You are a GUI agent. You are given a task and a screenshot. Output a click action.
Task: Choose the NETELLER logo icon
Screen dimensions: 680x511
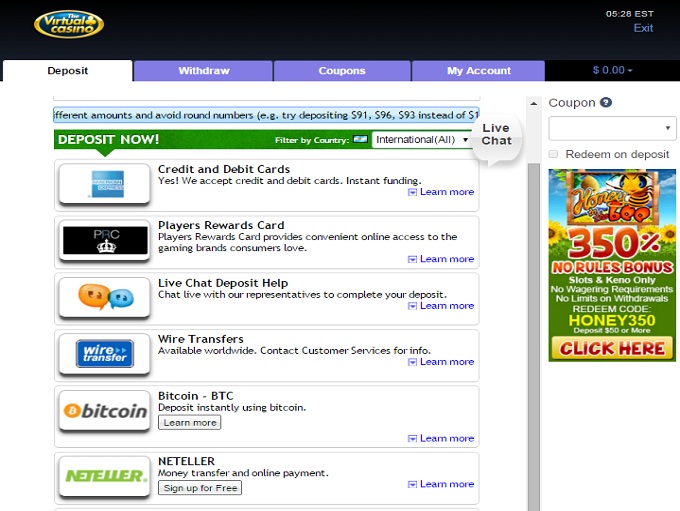pos(104,476)
